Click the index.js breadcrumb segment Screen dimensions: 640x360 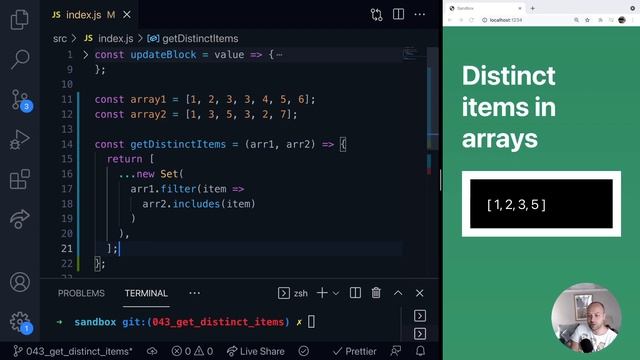(x=109, y=38)
